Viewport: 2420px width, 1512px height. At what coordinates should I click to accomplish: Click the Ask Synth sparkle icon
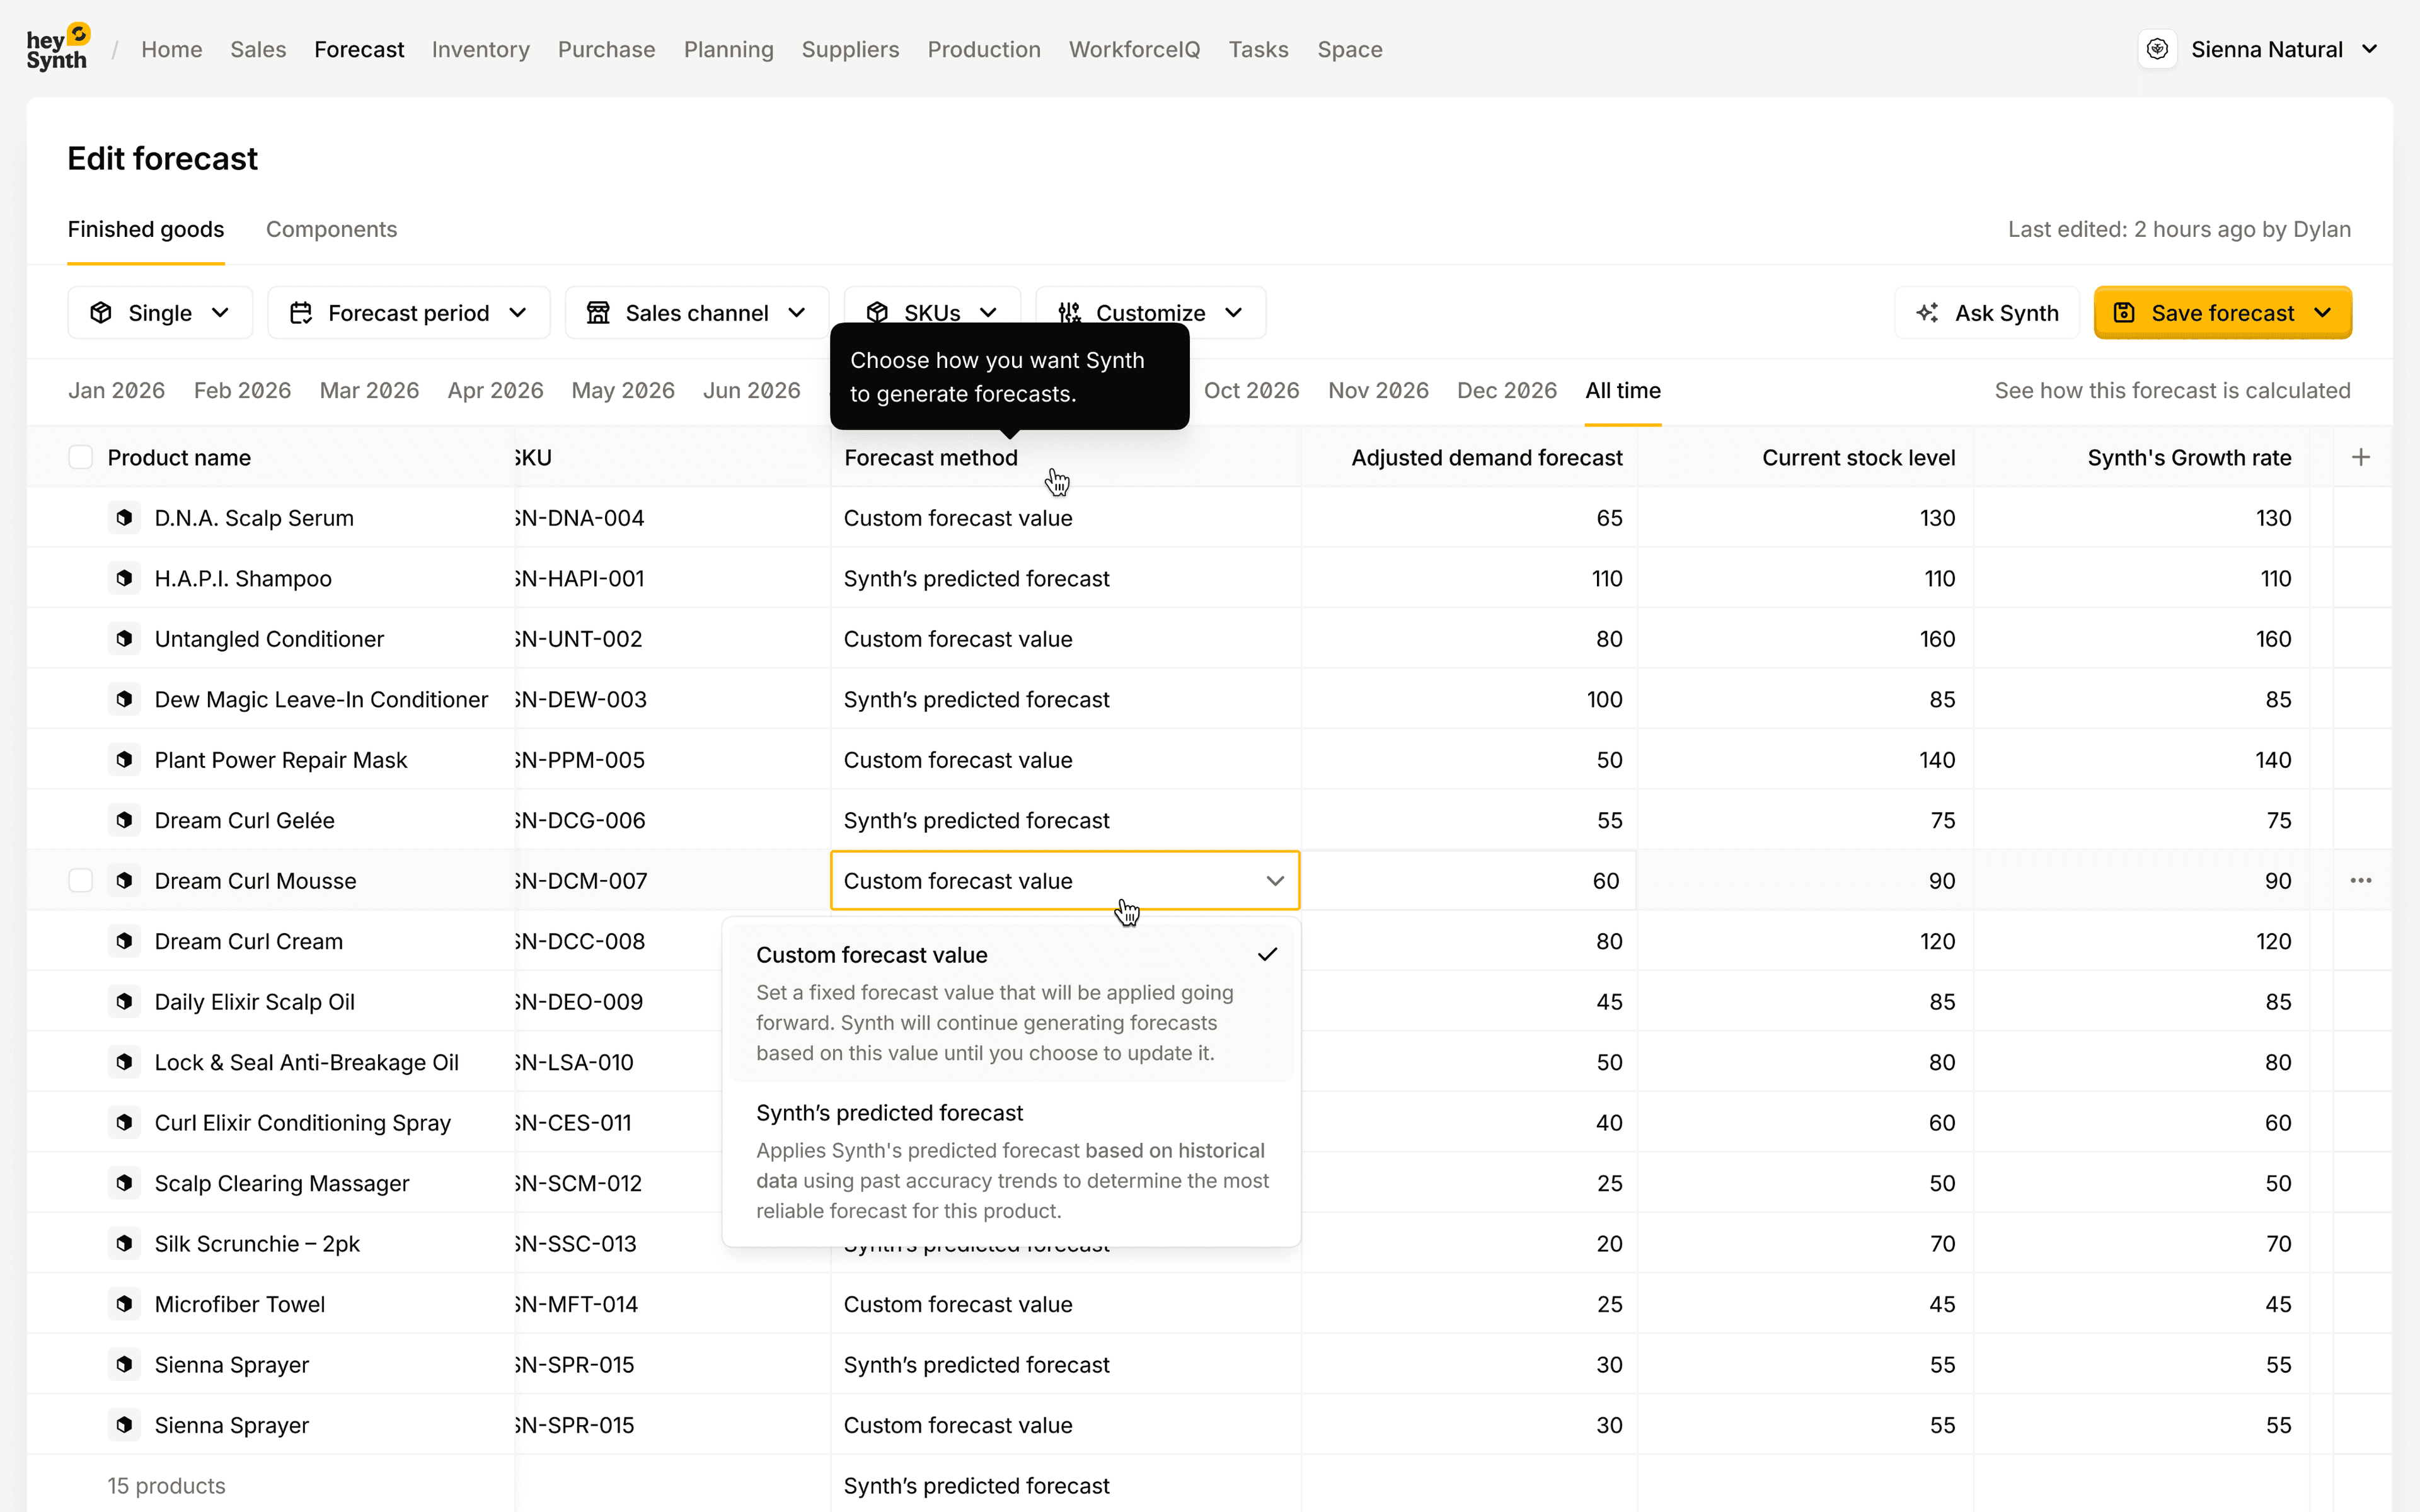[x=1927, y=313]
